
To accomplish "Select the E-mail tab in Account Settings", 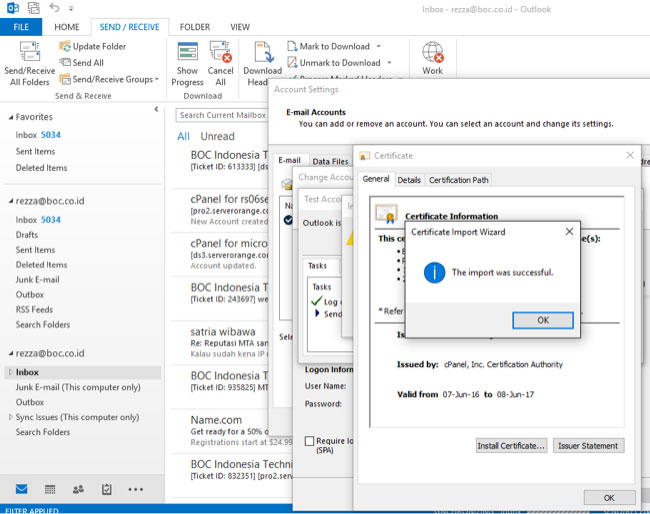I will 289,160.
